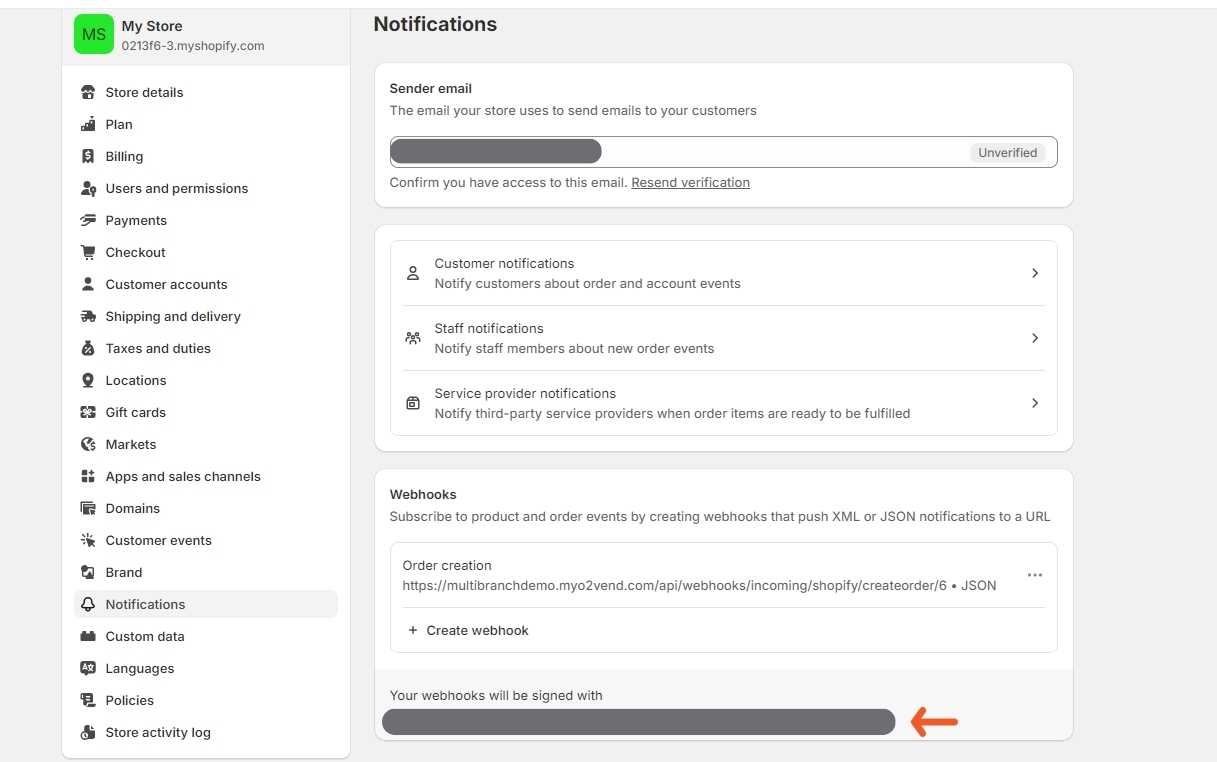Screen dimensions: 1217x762
Task: Switch to the Notifications settings section
Action: 145,604
